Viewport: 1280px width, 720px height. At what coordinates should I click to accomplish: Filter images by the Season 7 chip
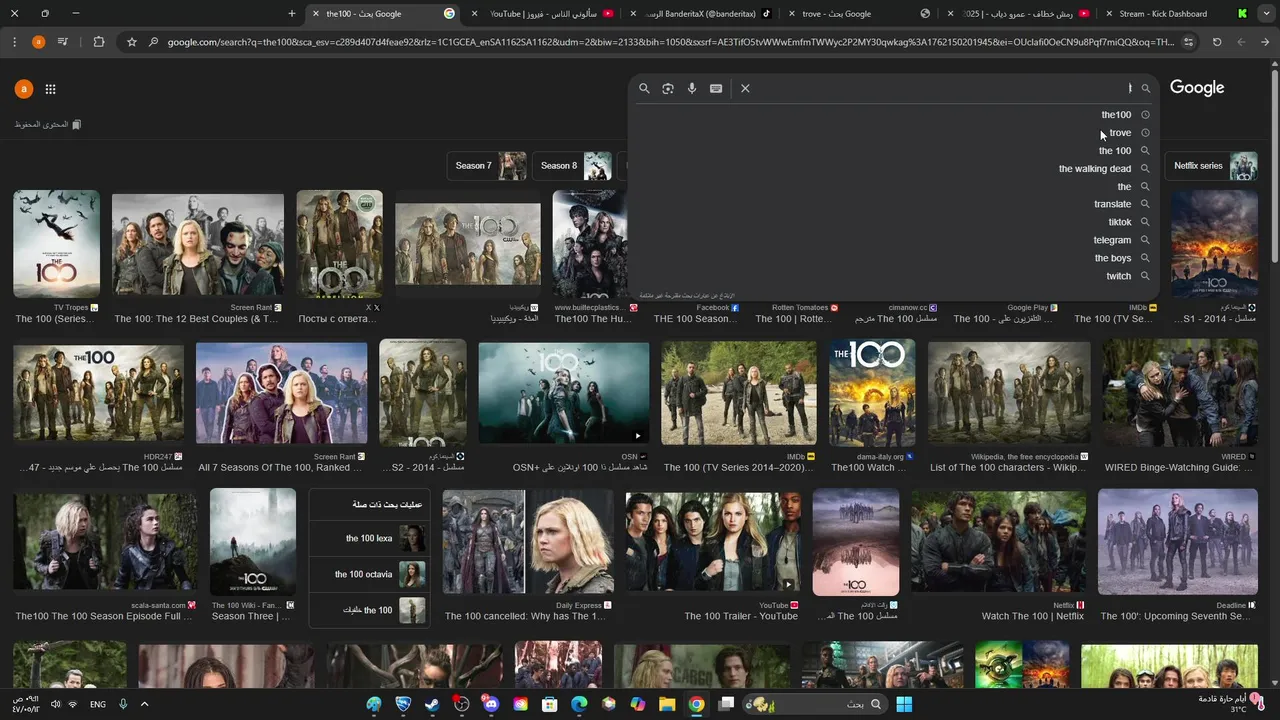tap(487, 166)
